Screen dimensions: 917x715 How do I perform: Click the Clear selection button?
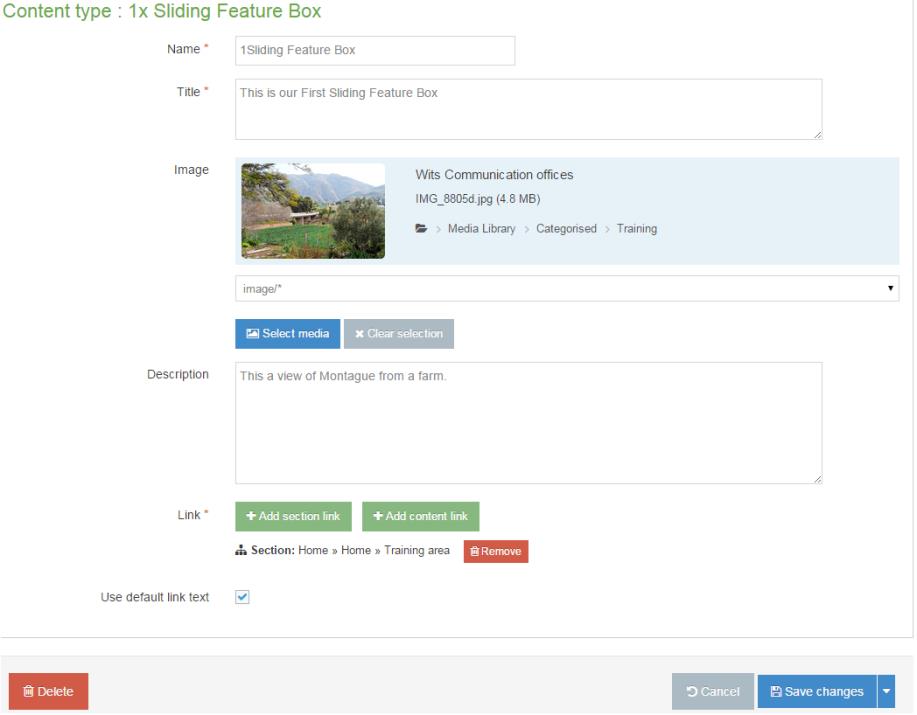click(x=399, y=334)
